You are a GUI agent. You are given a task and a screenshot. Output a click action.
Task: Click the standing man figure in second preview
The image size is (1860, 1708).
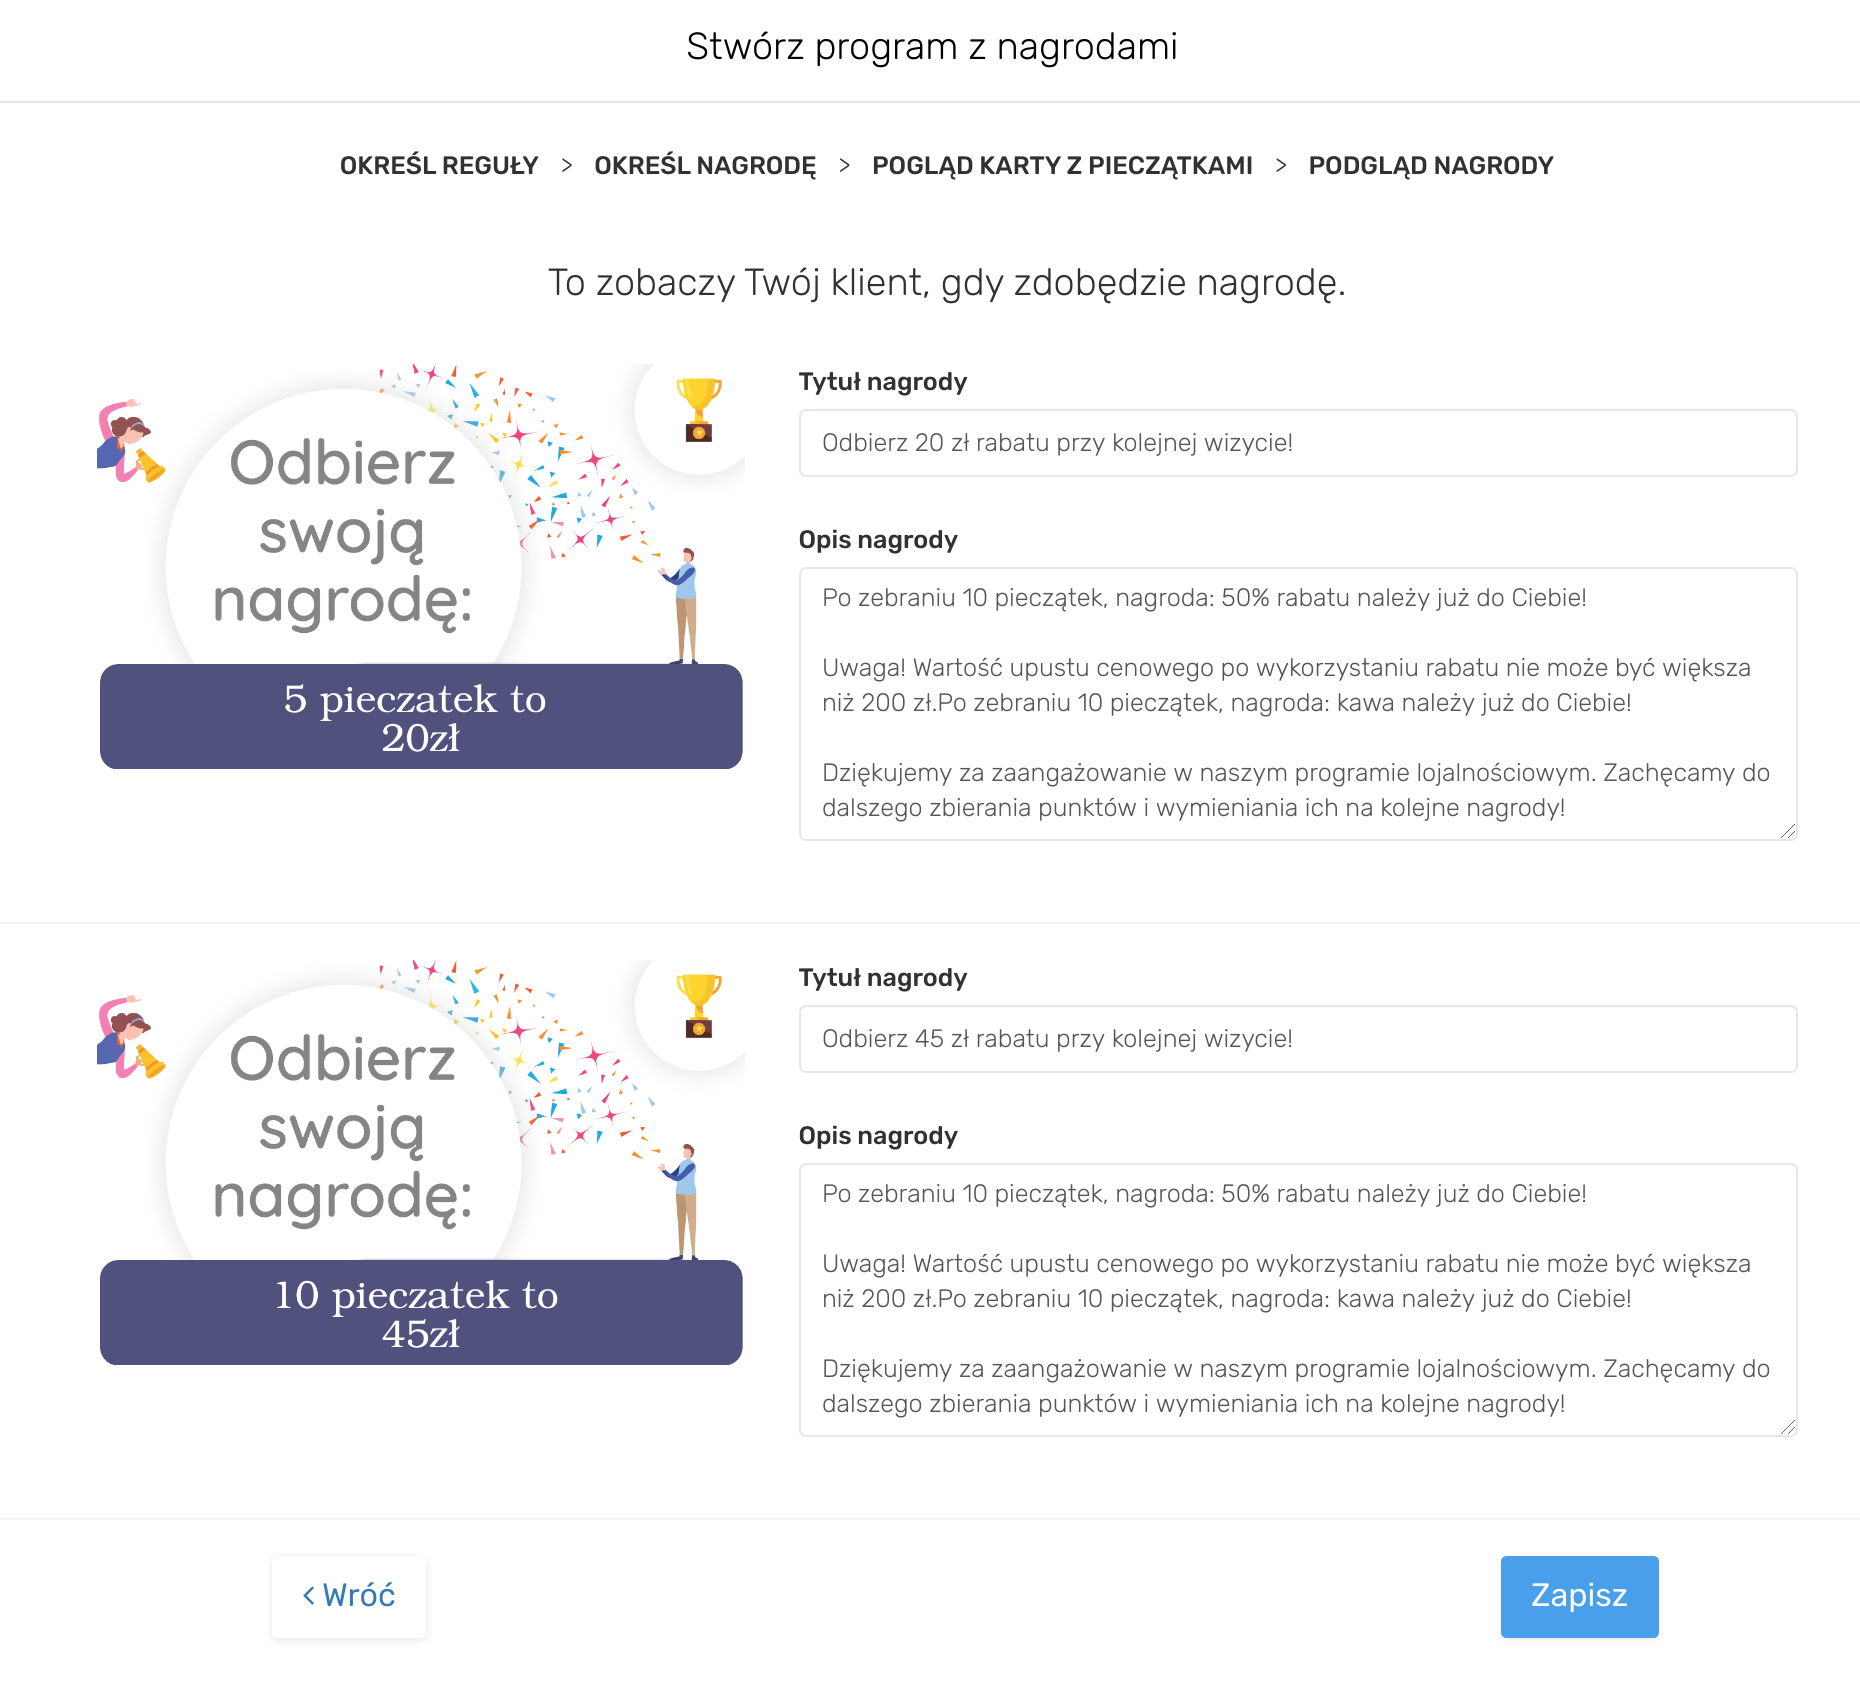click(684, 1200)
